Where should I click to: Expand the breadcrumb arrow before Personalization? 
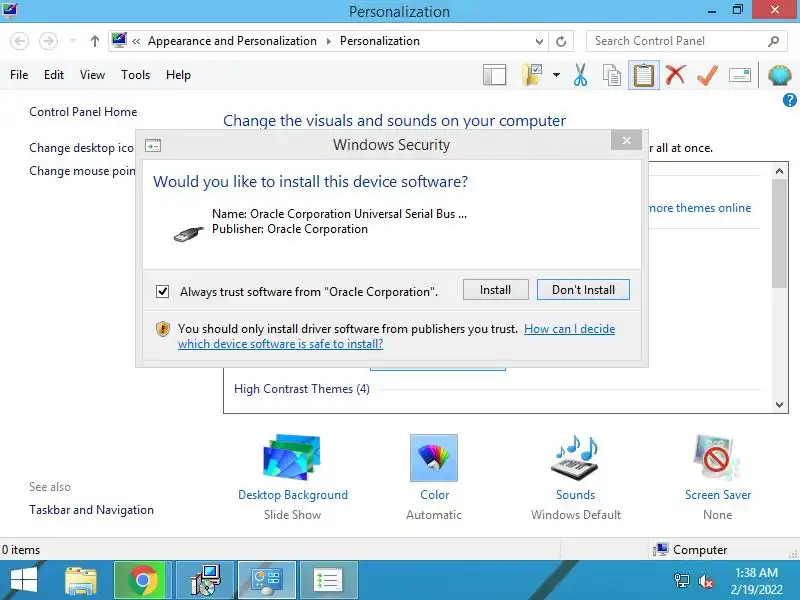coord(329,41)
